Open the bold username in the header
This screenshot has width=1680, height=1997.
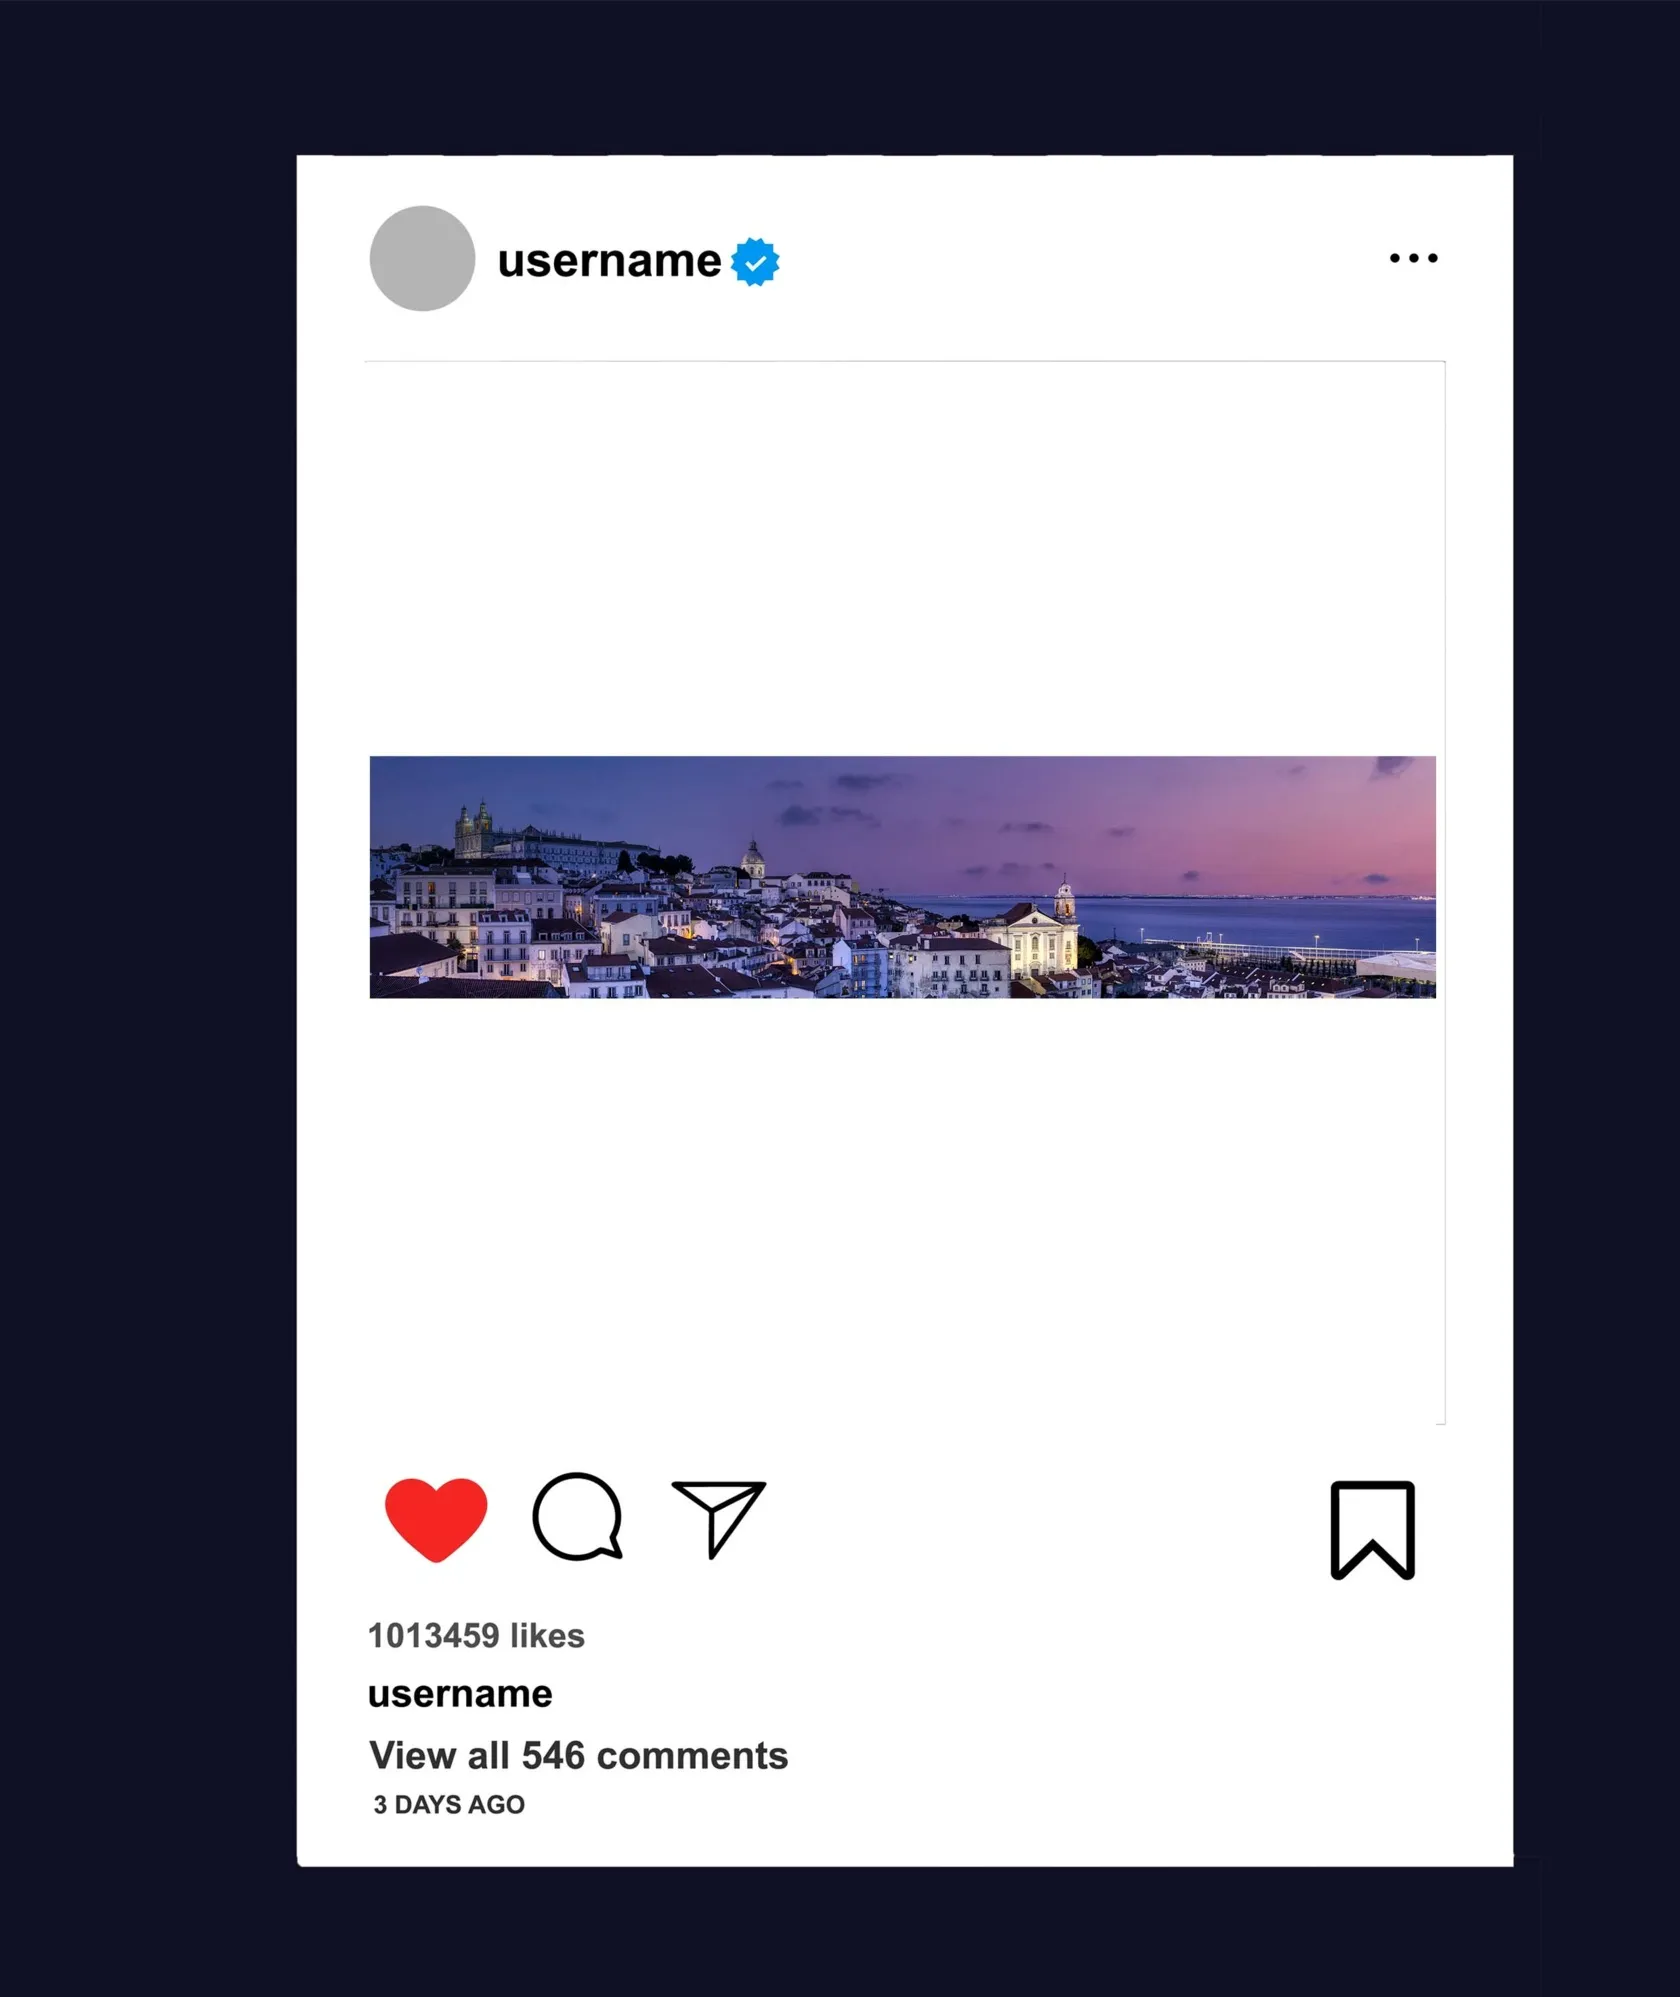(x=609, y=261)
